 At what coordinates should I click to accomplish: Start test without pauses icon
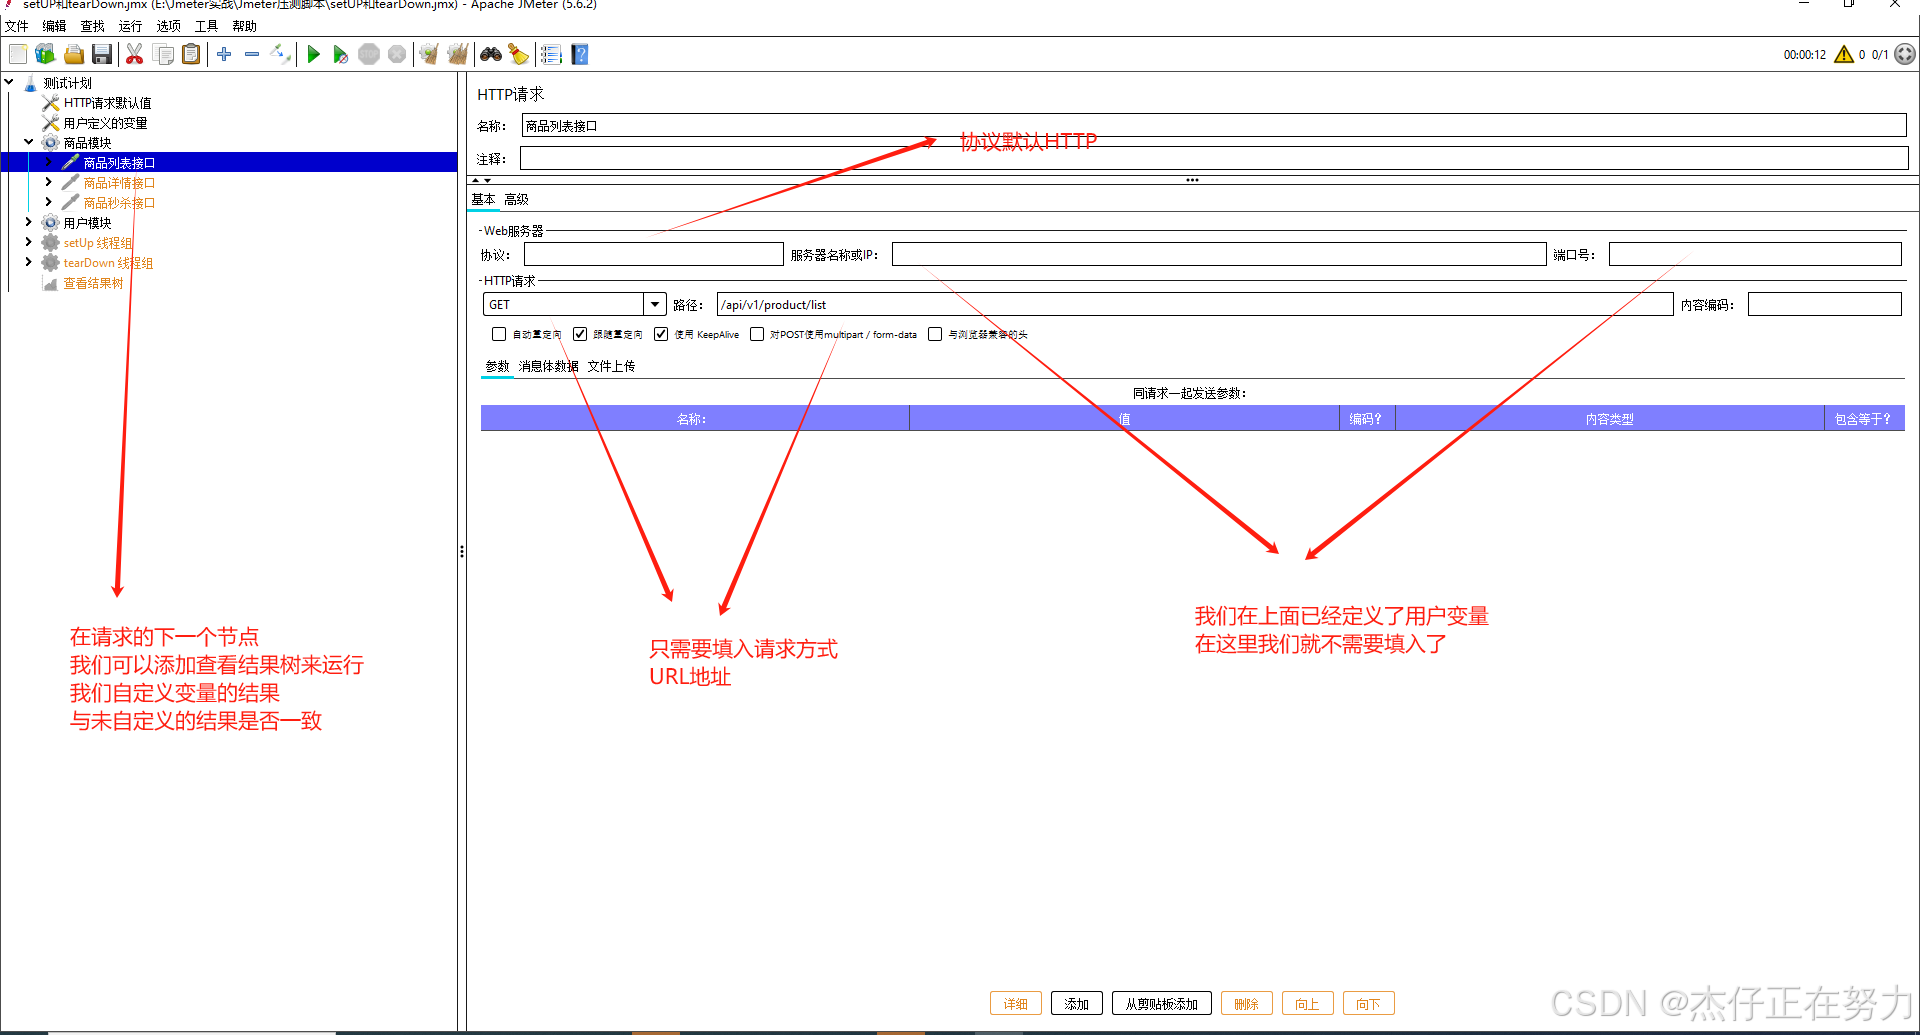(x=341, y=54)
